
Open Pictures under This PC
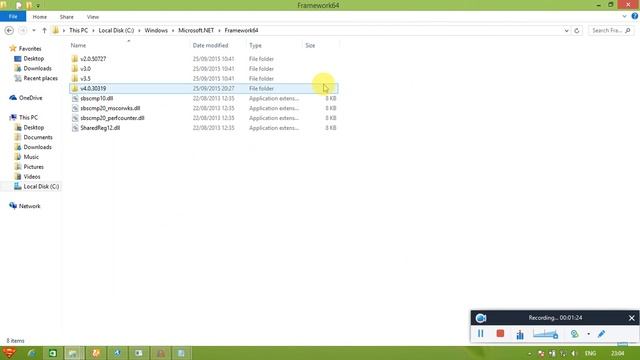tap(33, 167)
